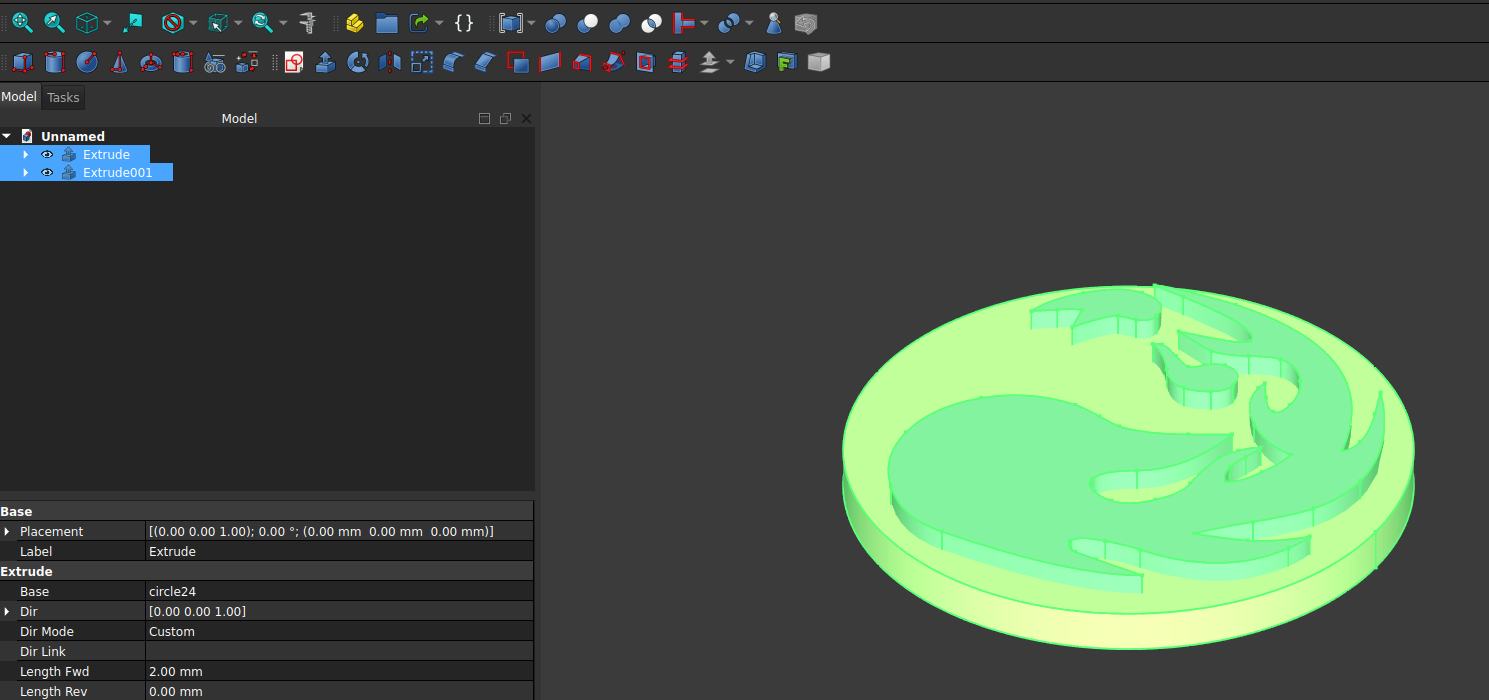Click the Check Geometry icon
The height and width of the screenshot is (700, 1489).
tap(773, 22)
